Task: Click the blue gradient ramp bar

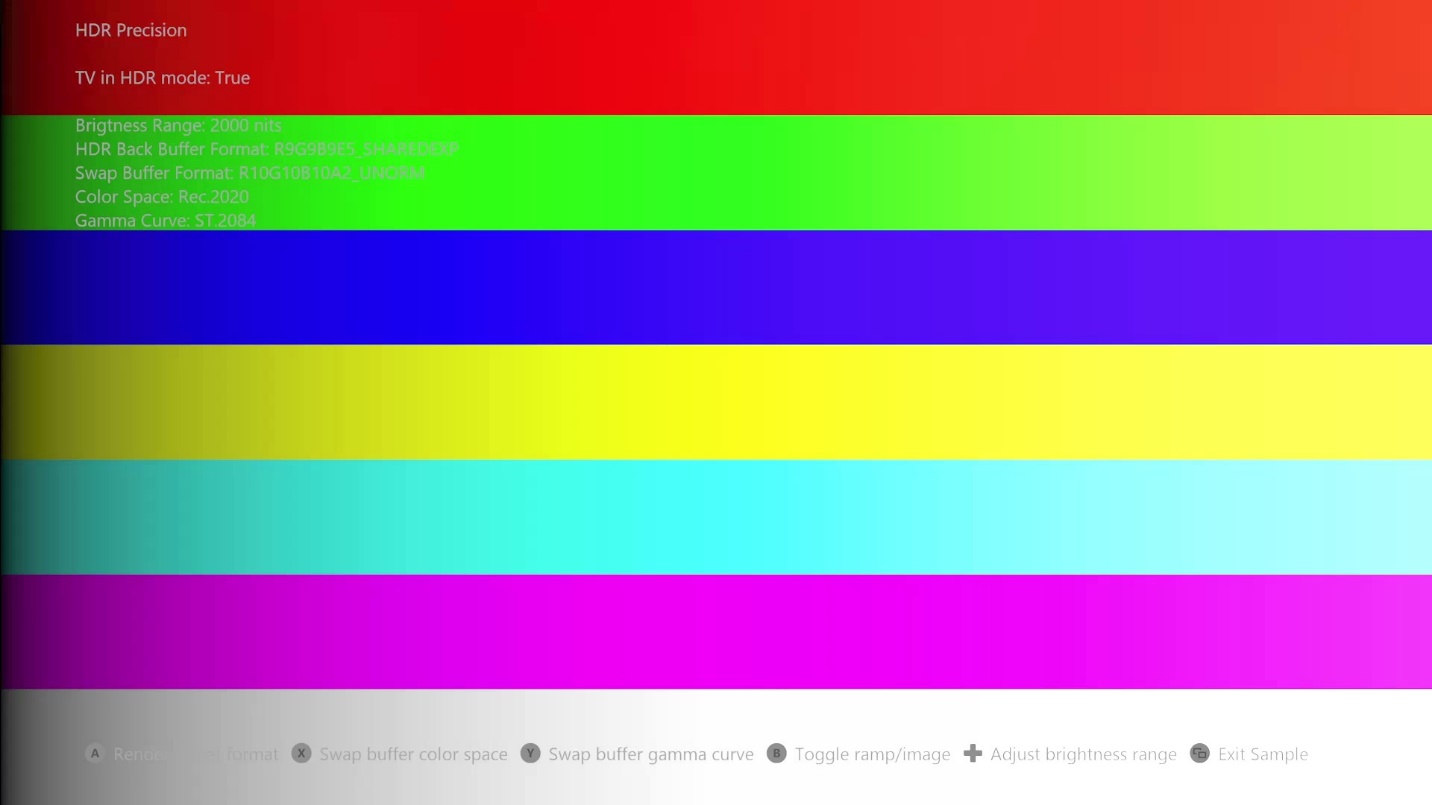Action: pos(716,287)
